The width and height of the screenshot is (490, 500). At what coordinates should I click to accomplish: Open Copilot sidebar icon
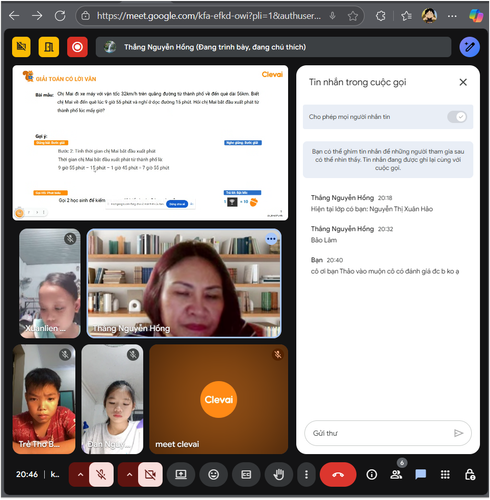click(x=475, y=16)
